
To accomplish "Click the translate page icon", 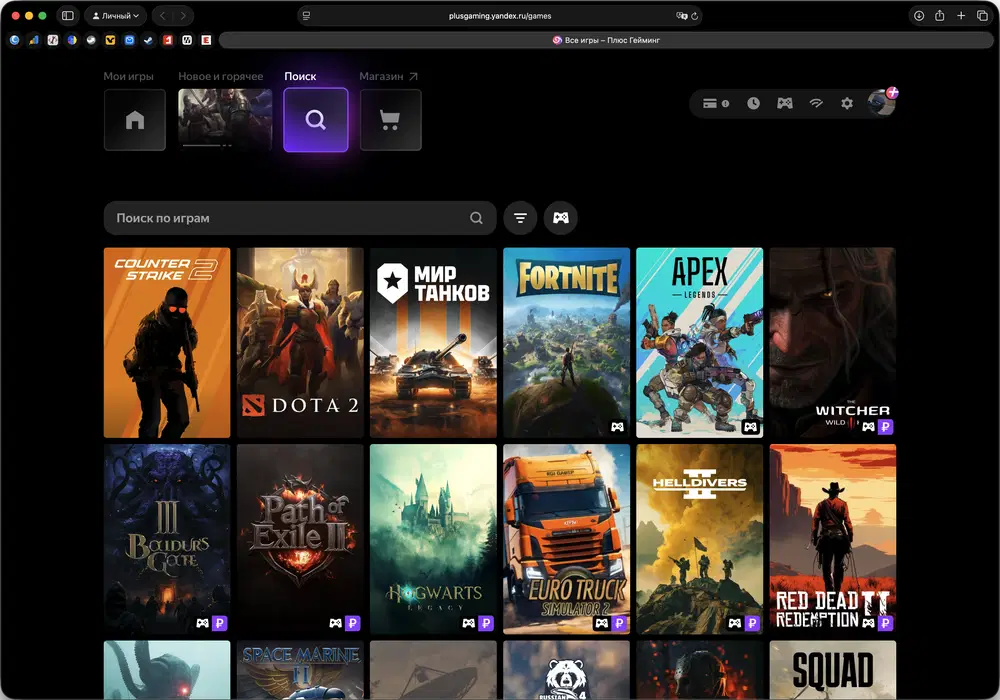I will coord(681,16).
